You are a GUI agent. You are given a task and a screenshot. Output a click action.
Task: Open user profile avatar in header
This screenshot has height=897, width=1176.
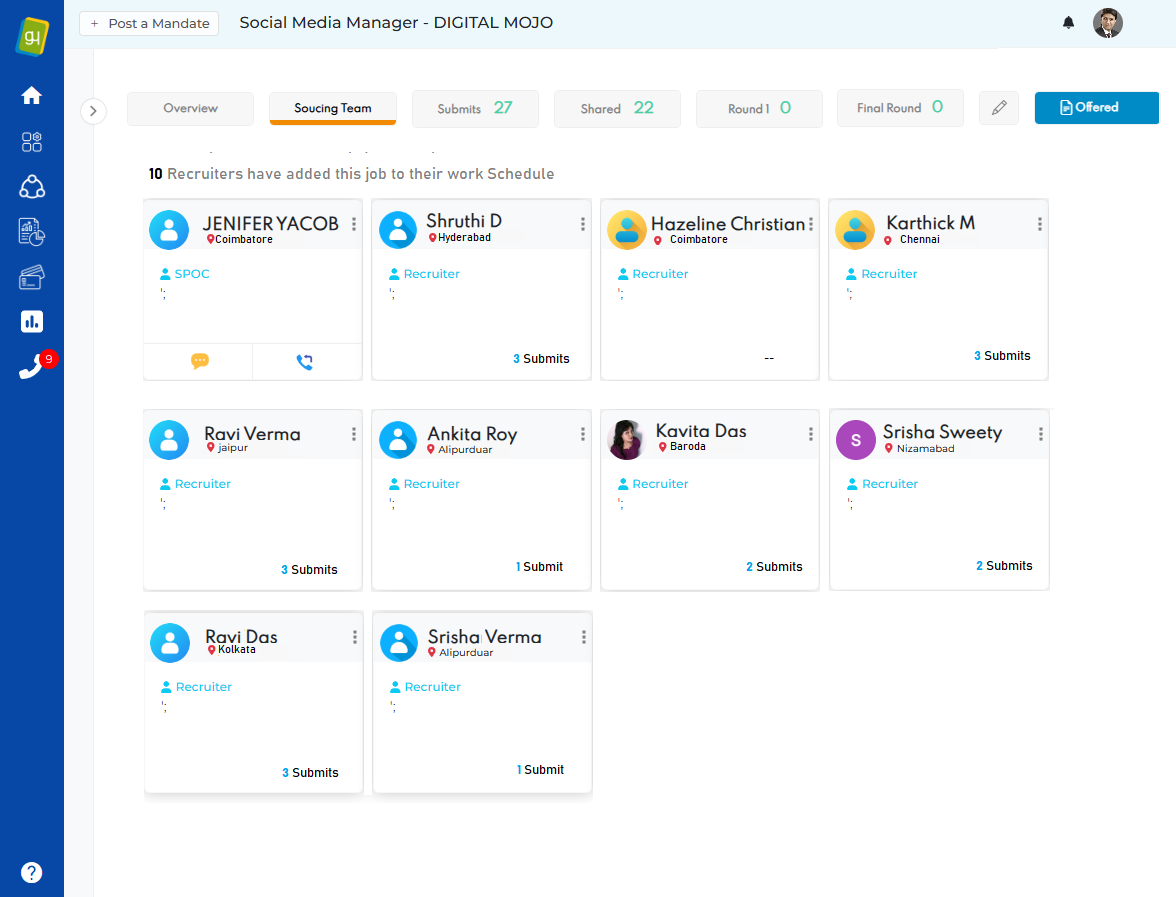1107,23
